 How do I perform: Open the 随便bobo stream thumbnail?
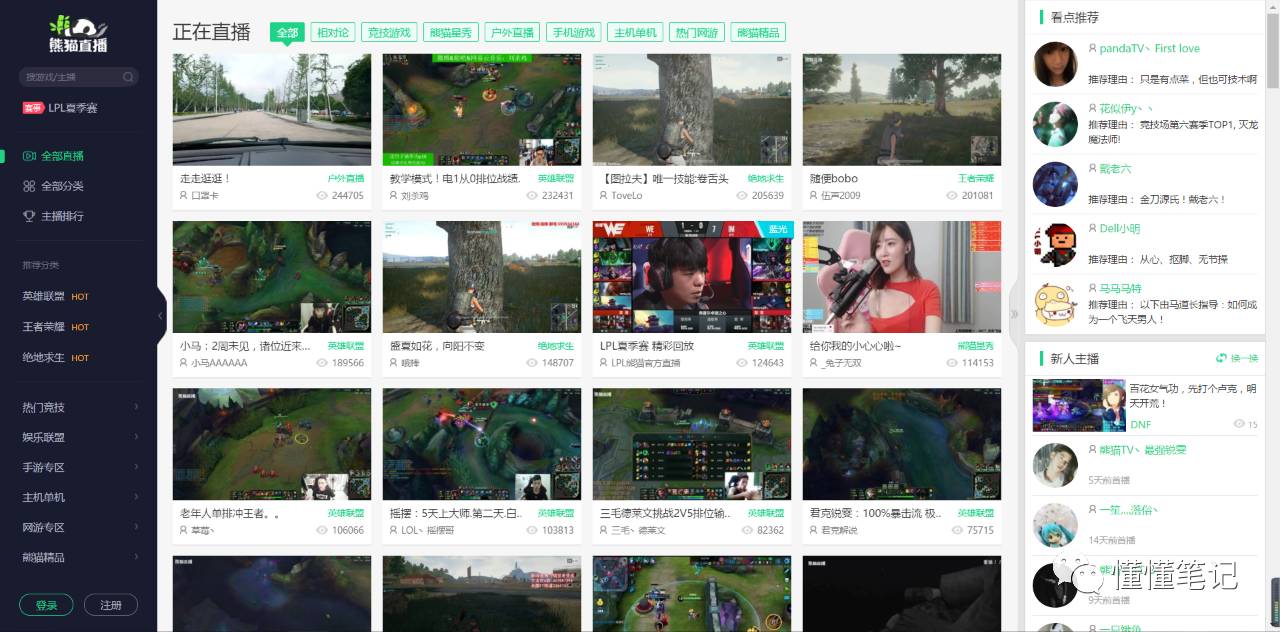click(x=902, y=110)
